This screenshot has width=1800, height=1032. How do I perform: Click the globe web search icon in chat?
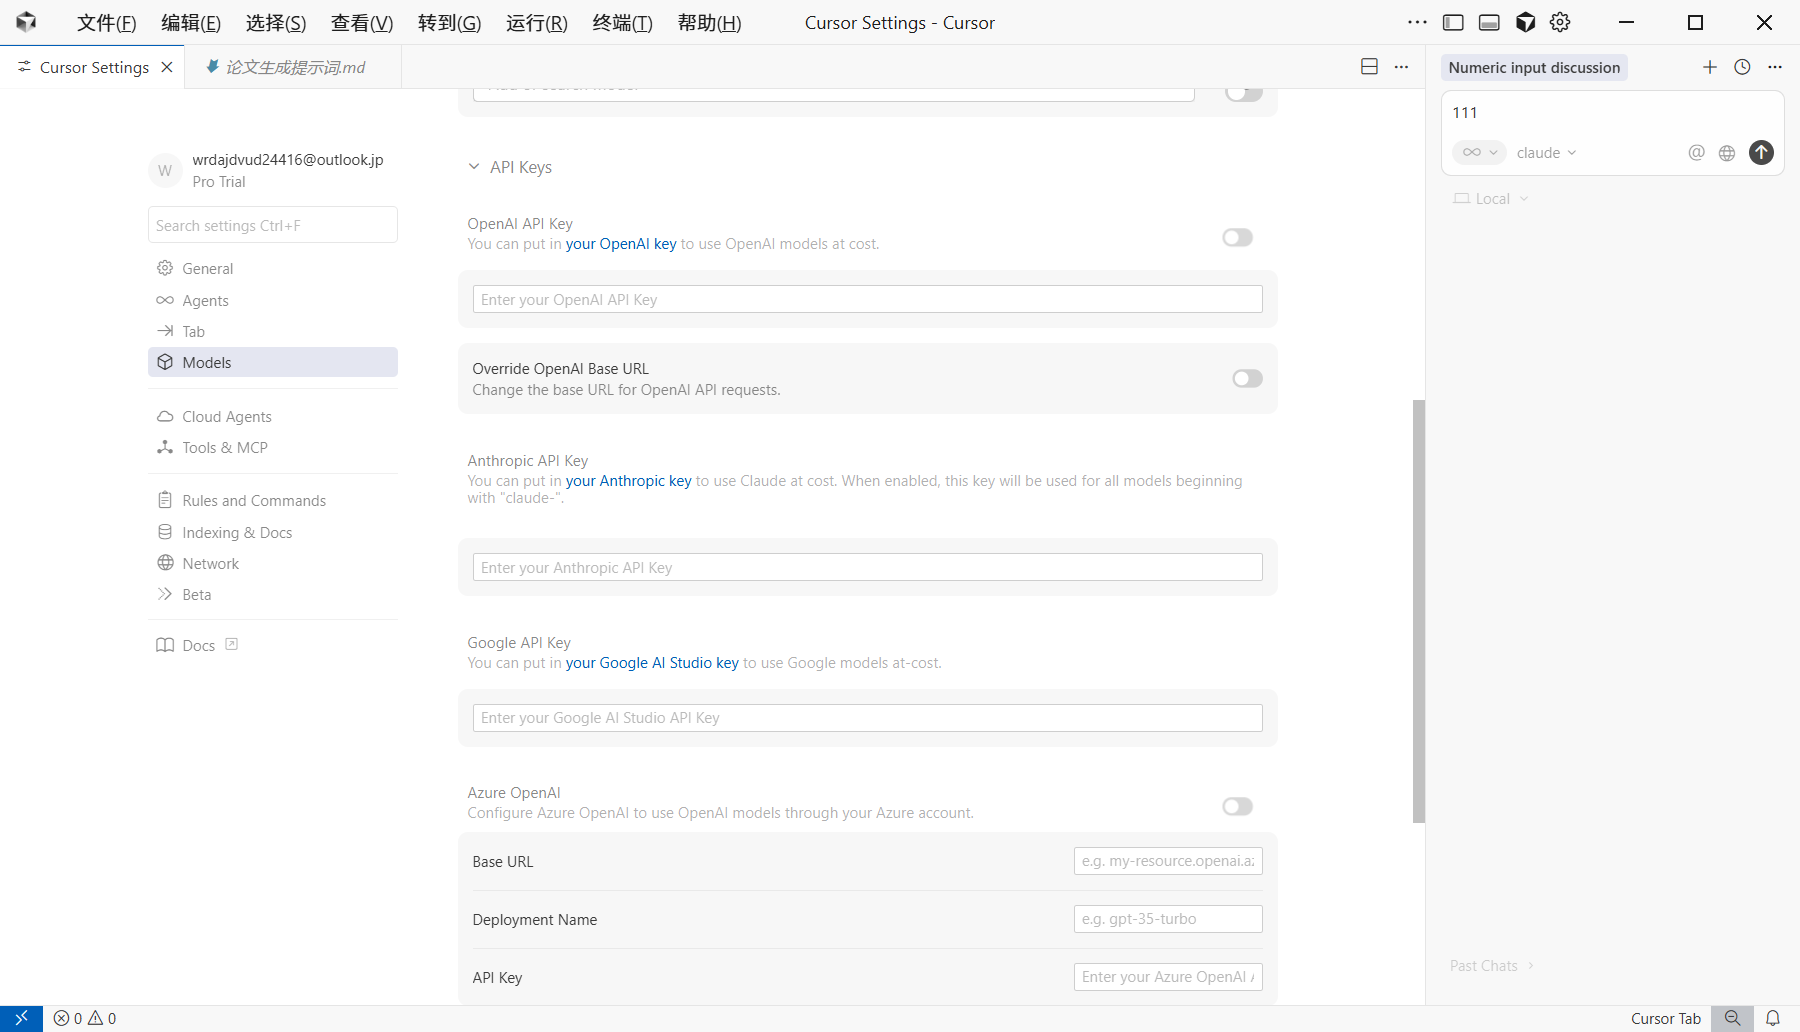1727,153
